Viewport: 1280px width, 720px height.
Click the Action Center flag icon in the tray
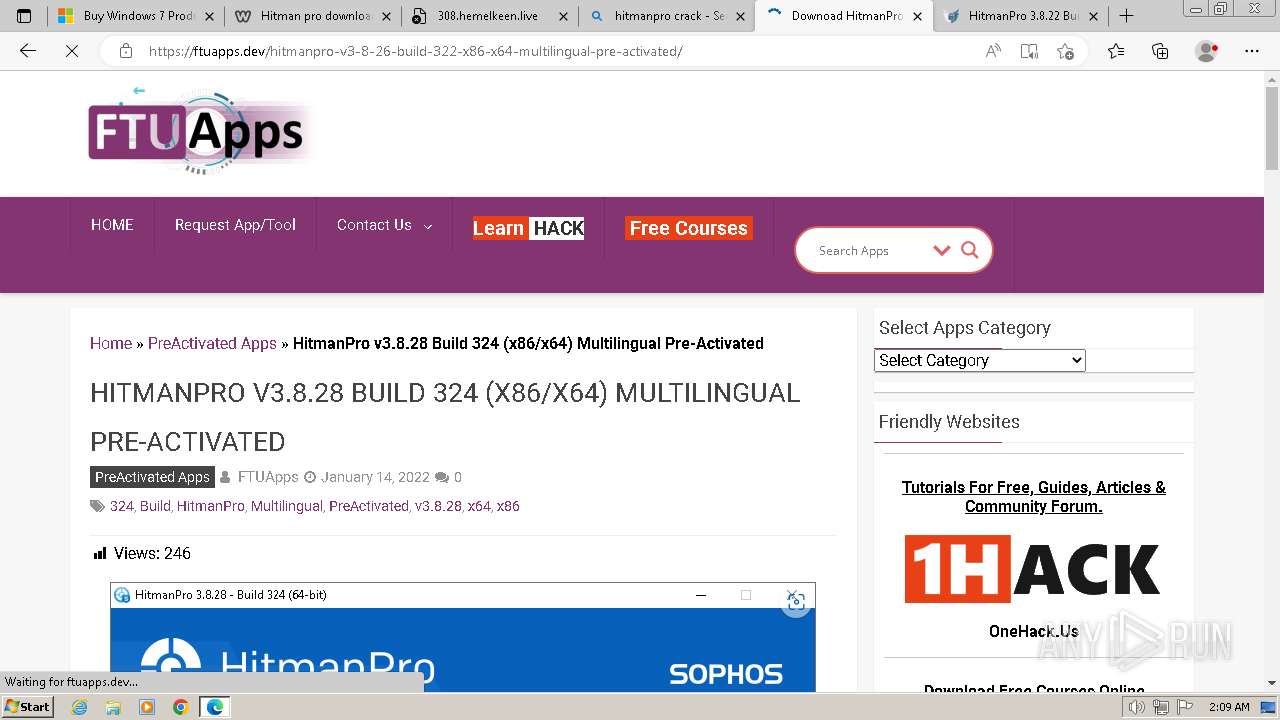1185,707
